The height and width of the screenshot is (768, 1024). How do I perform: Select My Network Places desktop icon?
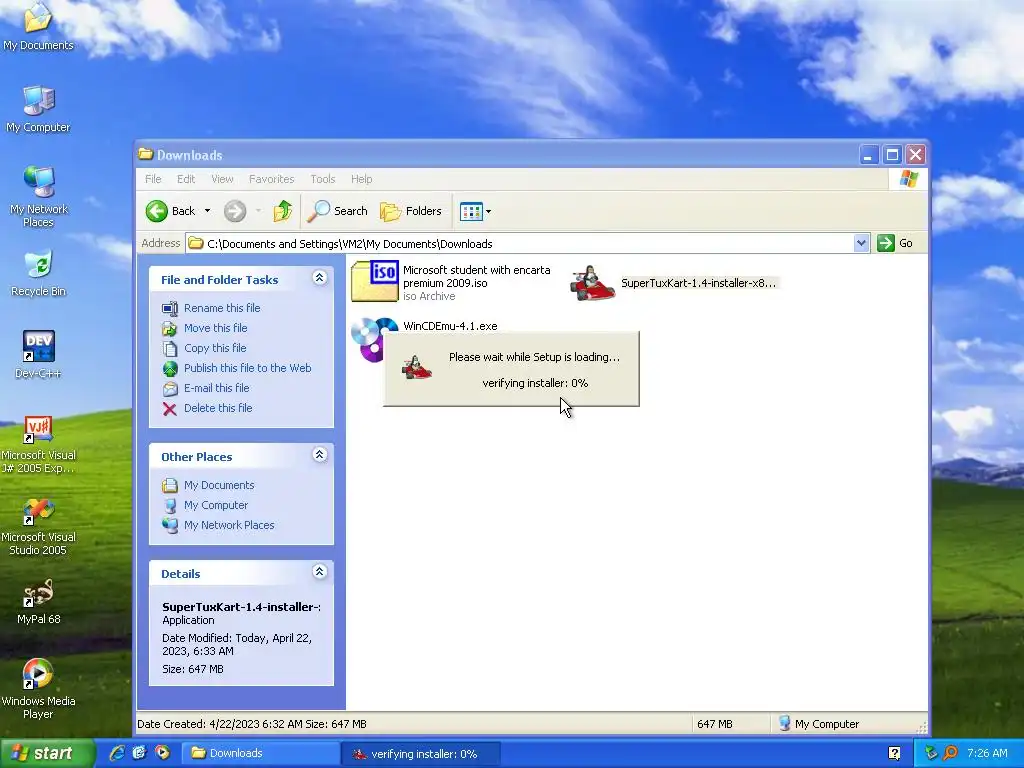38,196
